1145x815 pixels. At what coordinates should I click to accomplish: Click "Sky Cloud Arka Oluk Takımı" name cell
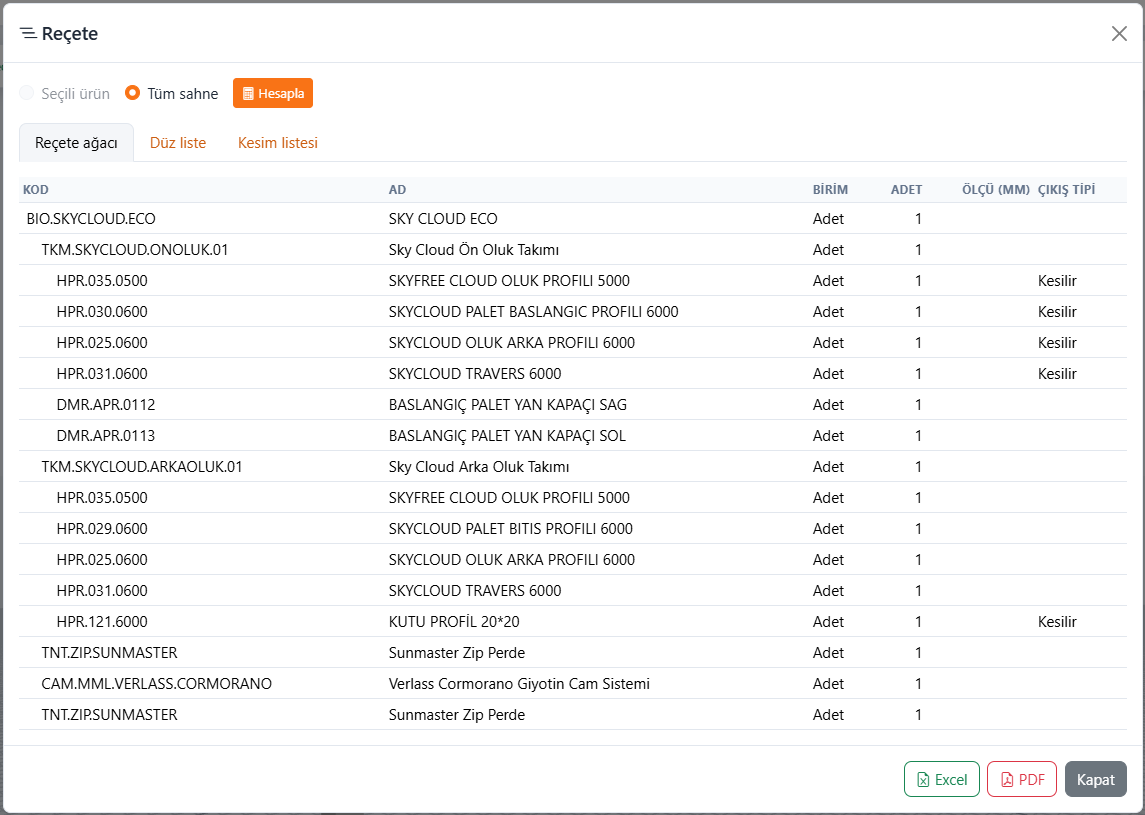(x=479, y=467)
